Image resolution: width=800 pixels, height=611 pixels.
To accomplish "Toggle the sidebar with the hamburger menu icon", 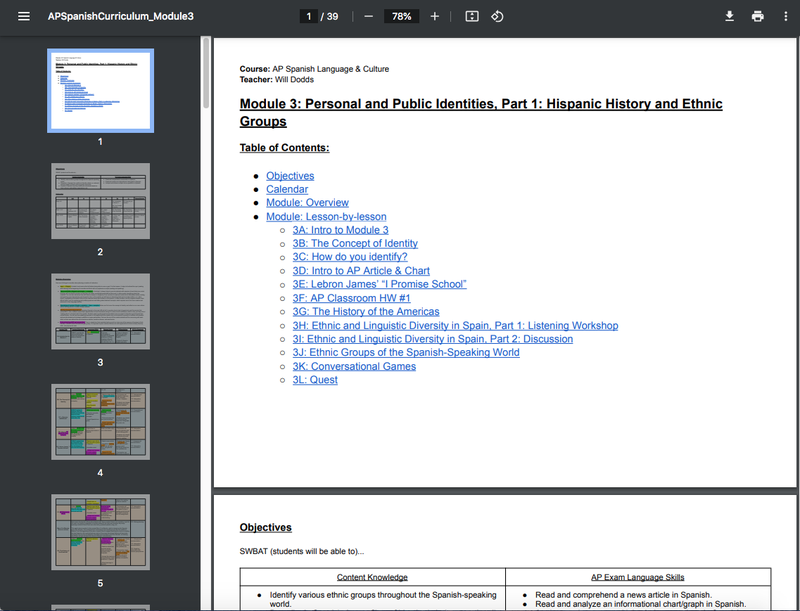I will (x=24, y=17).
